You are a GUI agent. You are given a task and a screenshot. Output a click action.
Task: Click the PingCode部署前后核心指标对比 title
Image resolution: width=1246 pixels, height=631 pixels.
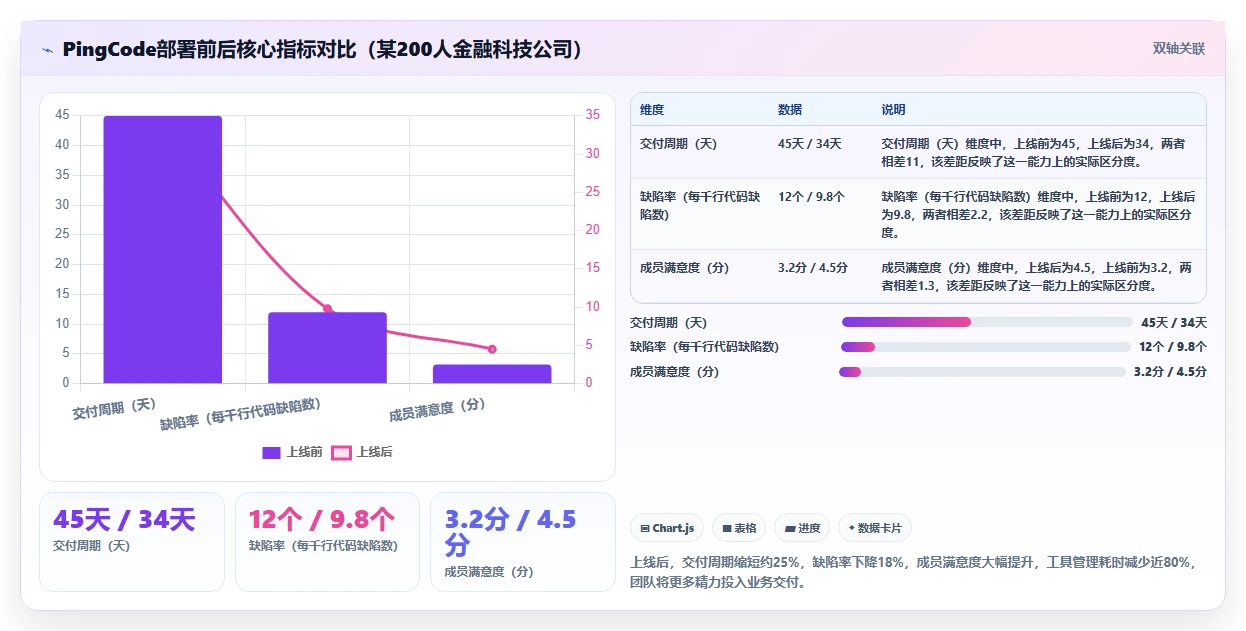322,49
